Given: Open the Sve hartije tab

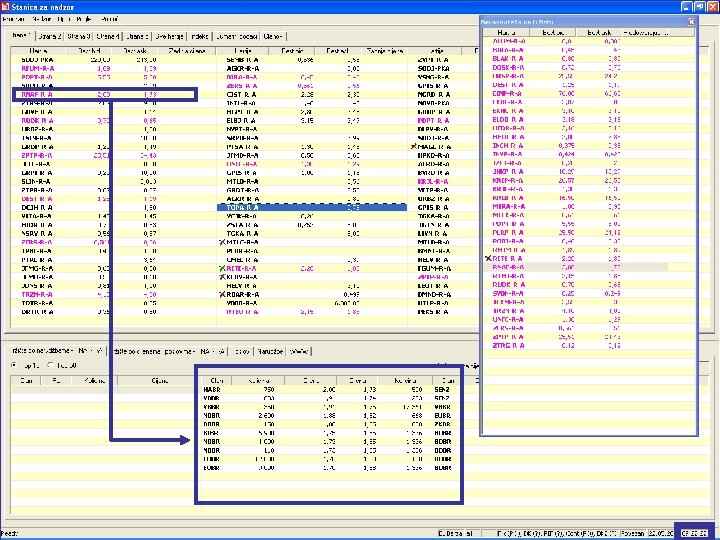Looking at the screenshot, I should pyautogui.click(x=169, y=36).
